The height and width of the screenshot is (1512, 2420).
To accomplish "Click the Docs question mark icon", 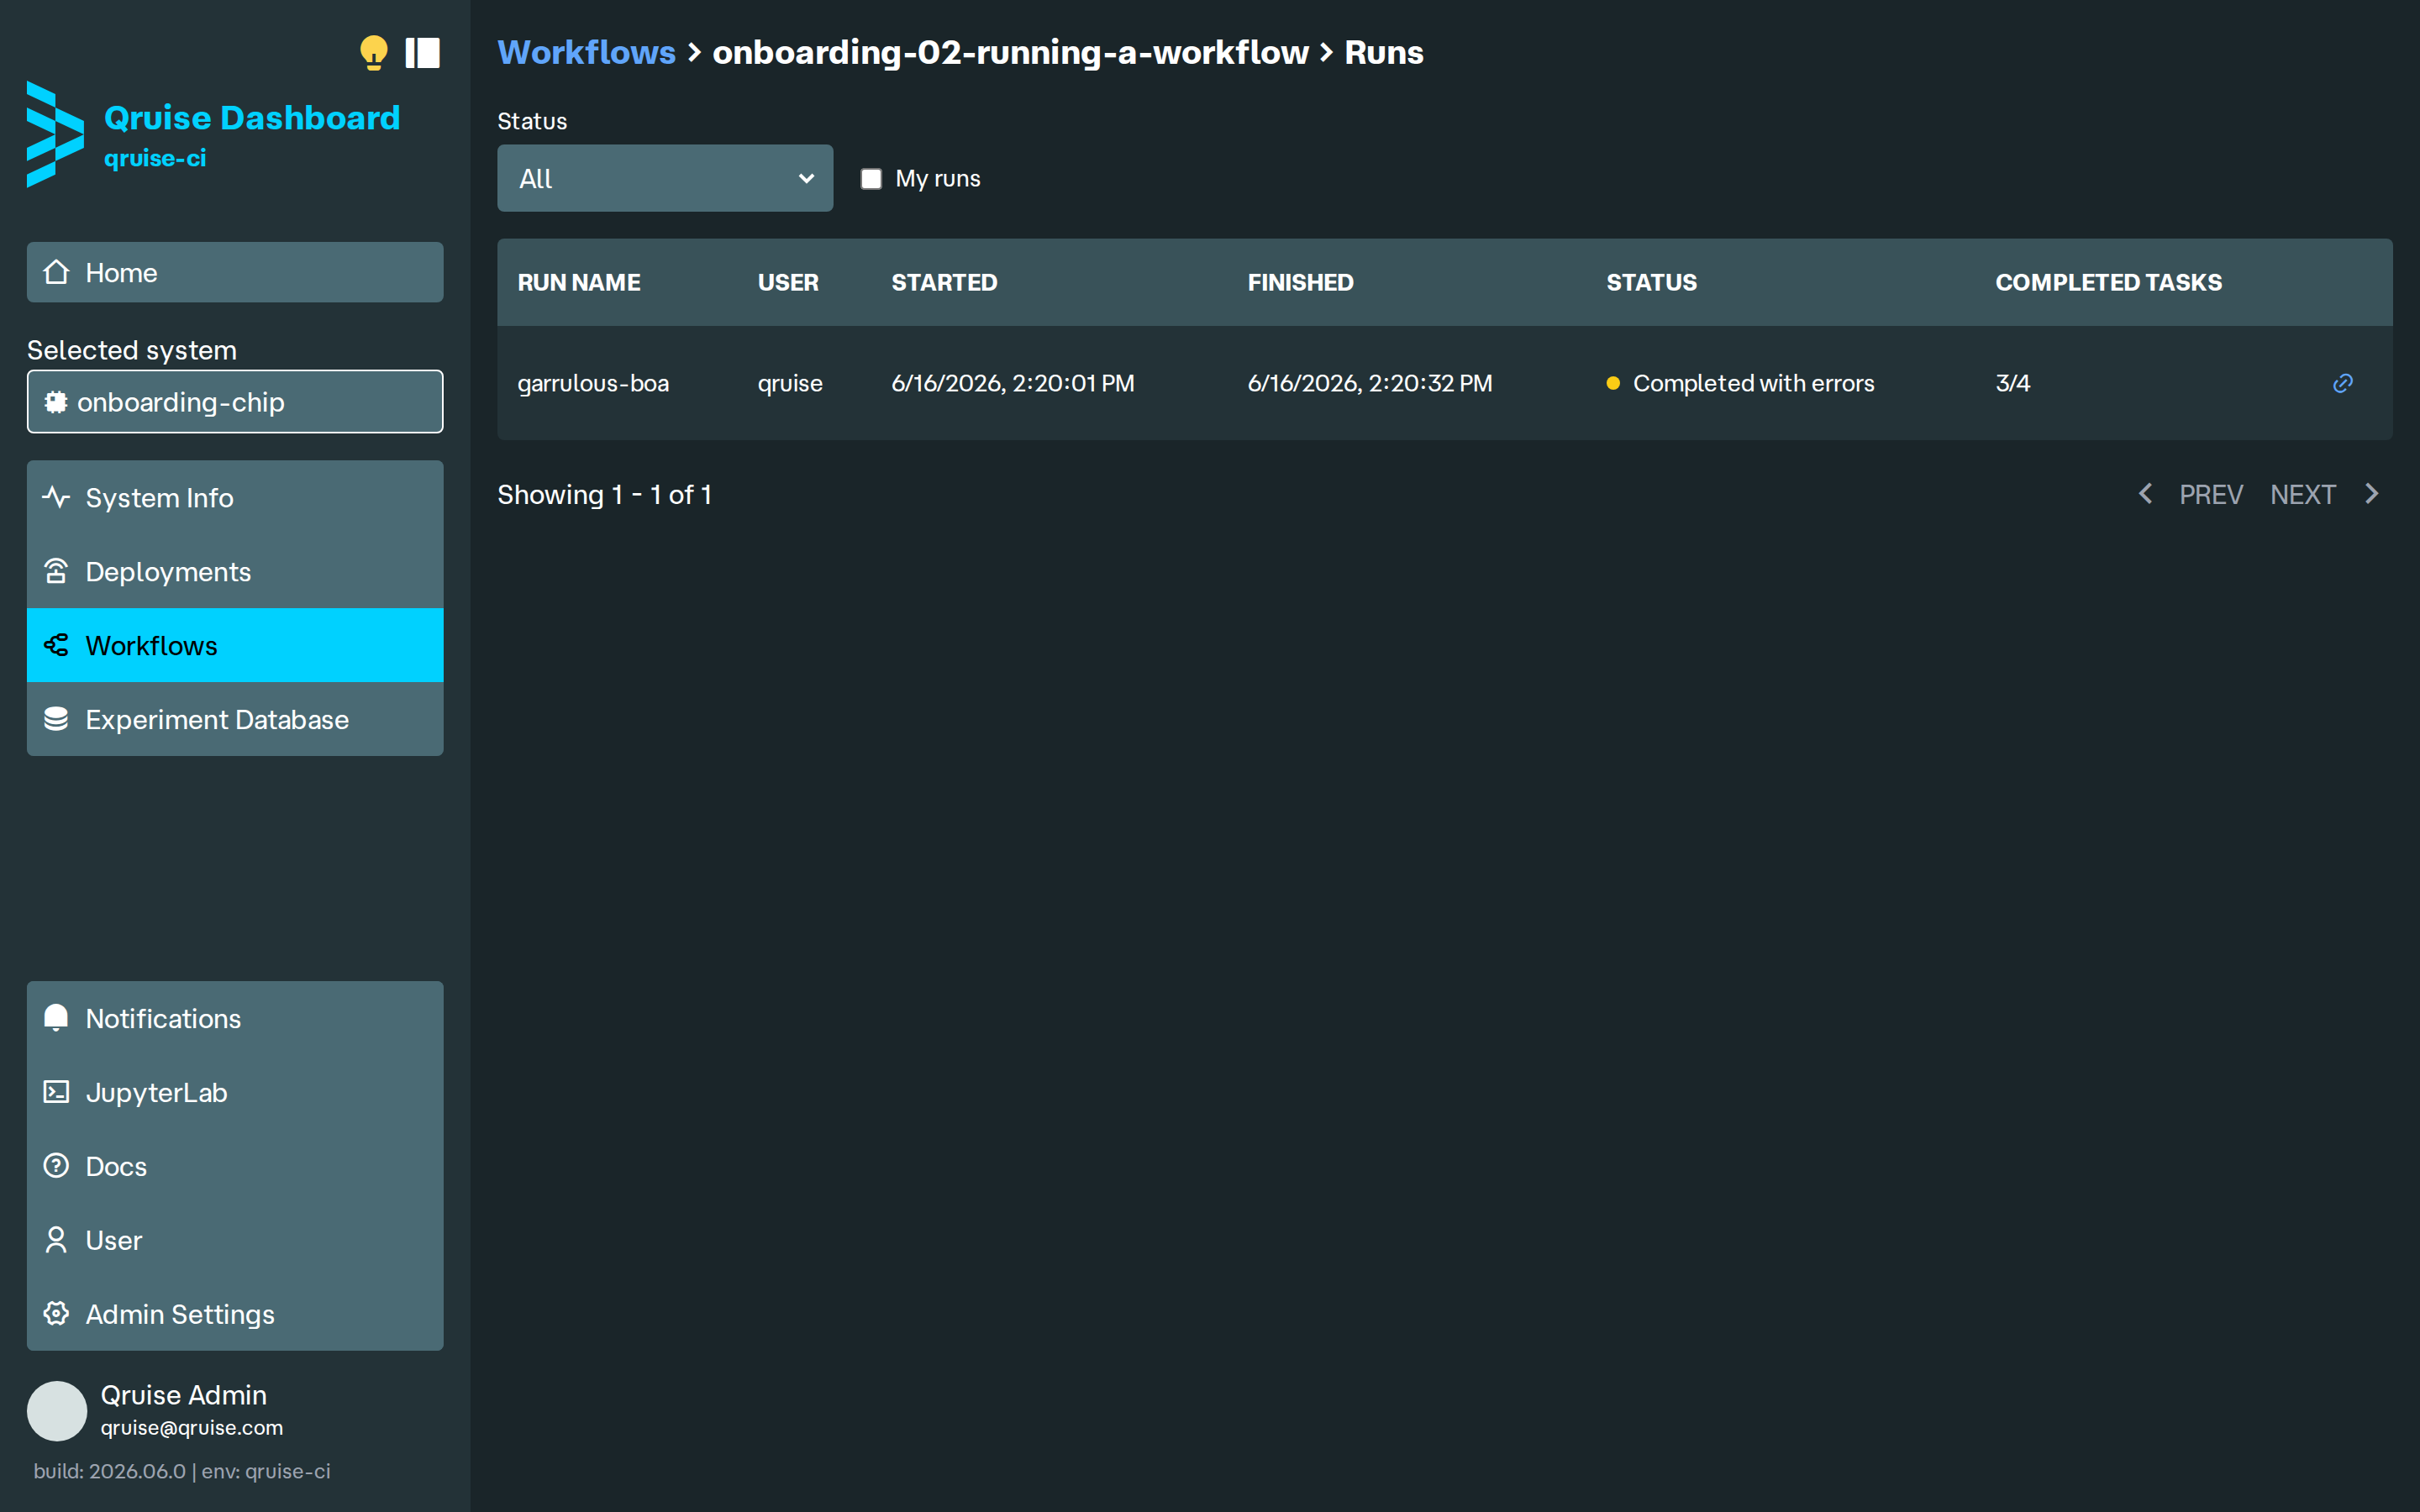I will [x=56, y=1166].
